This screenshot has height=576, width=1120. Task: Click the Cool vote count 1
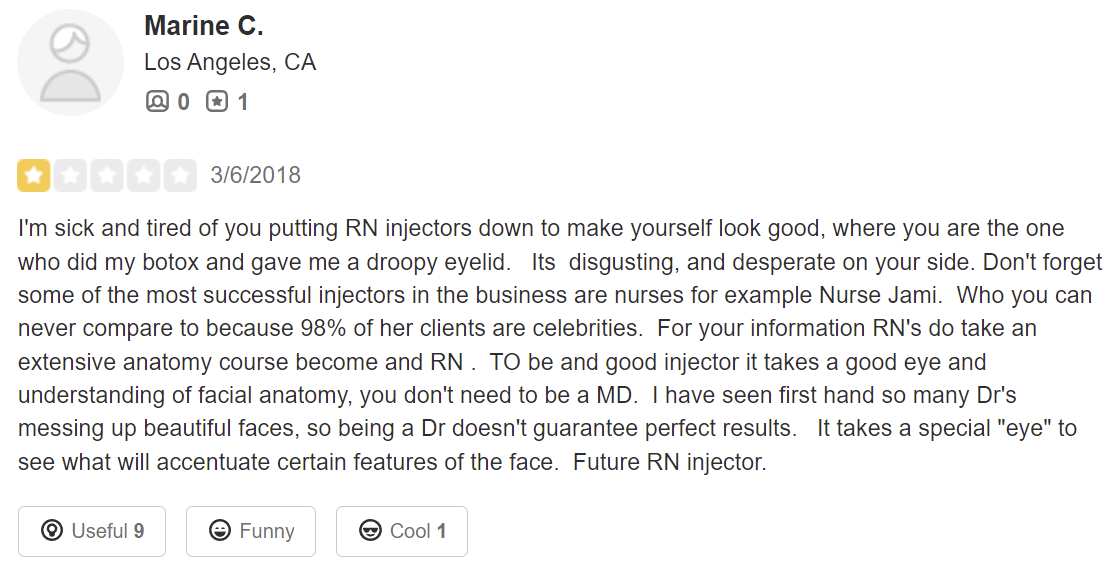(441, 531)
